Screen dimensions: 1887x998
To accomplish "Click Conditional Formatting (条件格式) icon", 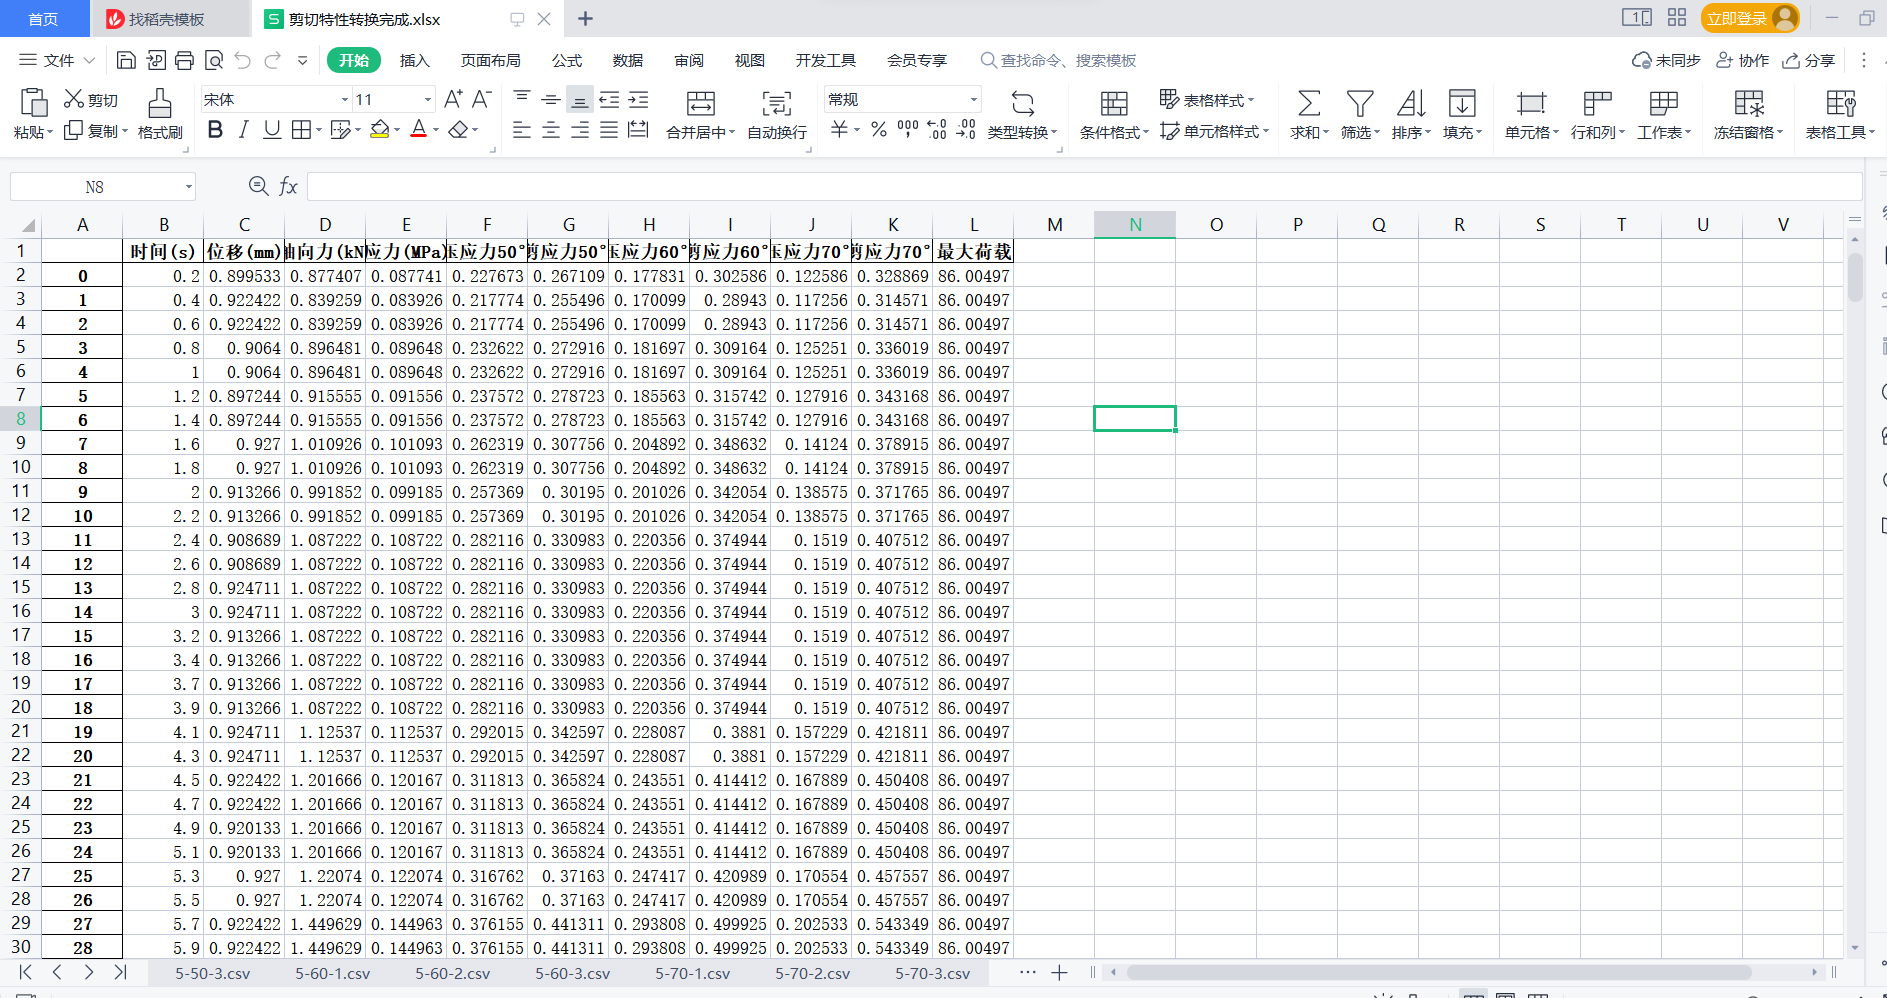I will click(x=1114, y=103).
